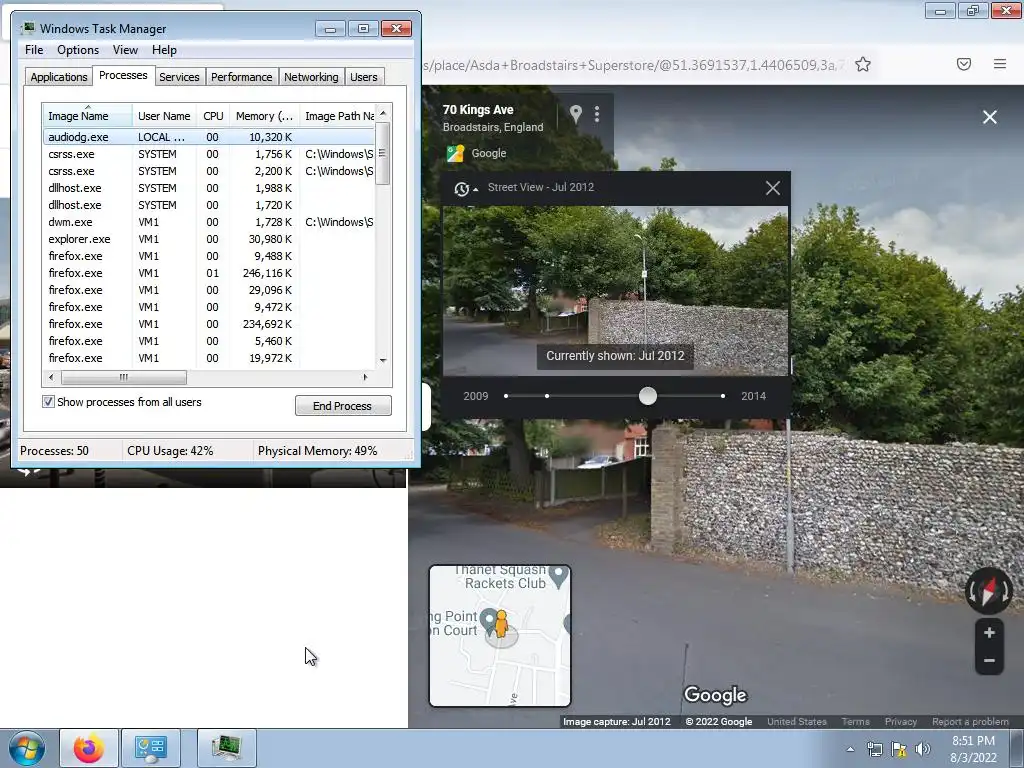The width and height of the screenshot is (1024, 768).
Task: Click Task Manager taskbar icon
Action: click(227, 748)
